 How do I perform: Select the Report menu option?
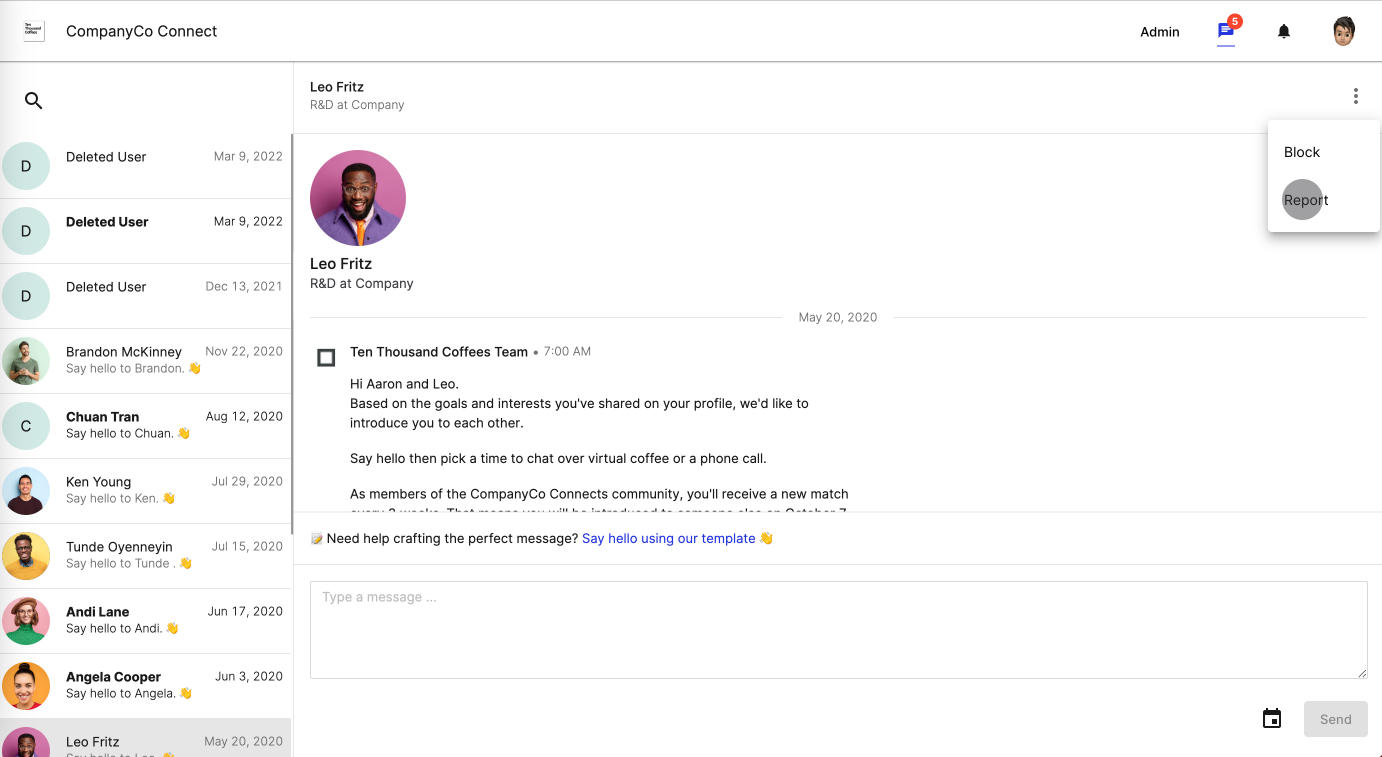1323,200
